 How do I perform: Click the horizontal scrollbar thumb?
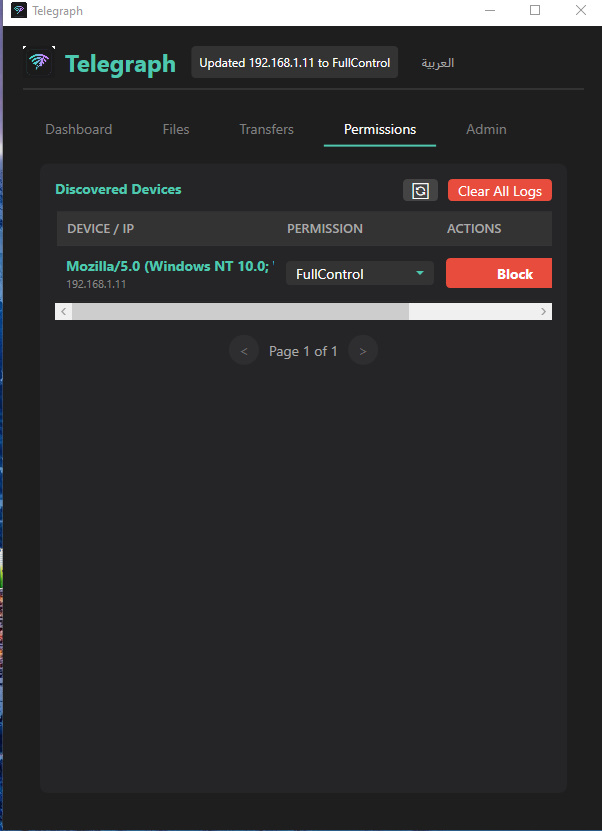point(240,312)
